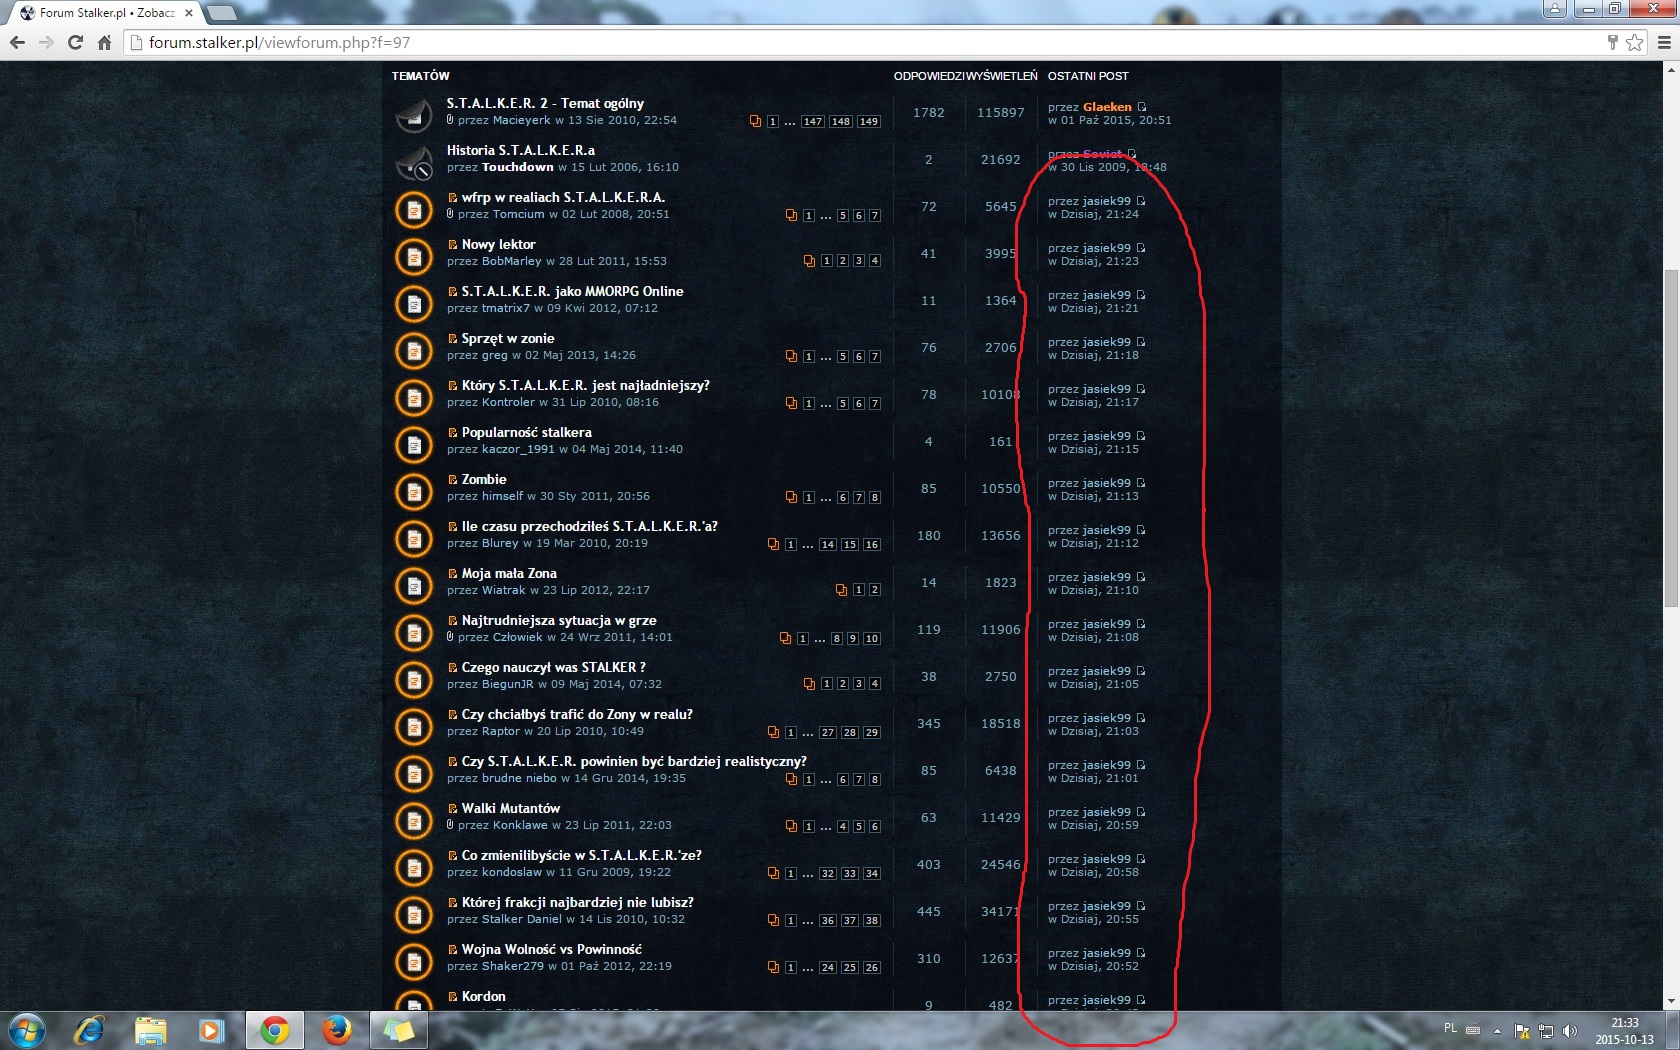This screenshot has height=1050, width=1680.
Task: Click the browser forward arrow
Action: pyautogui.click(x=46, y=42)
